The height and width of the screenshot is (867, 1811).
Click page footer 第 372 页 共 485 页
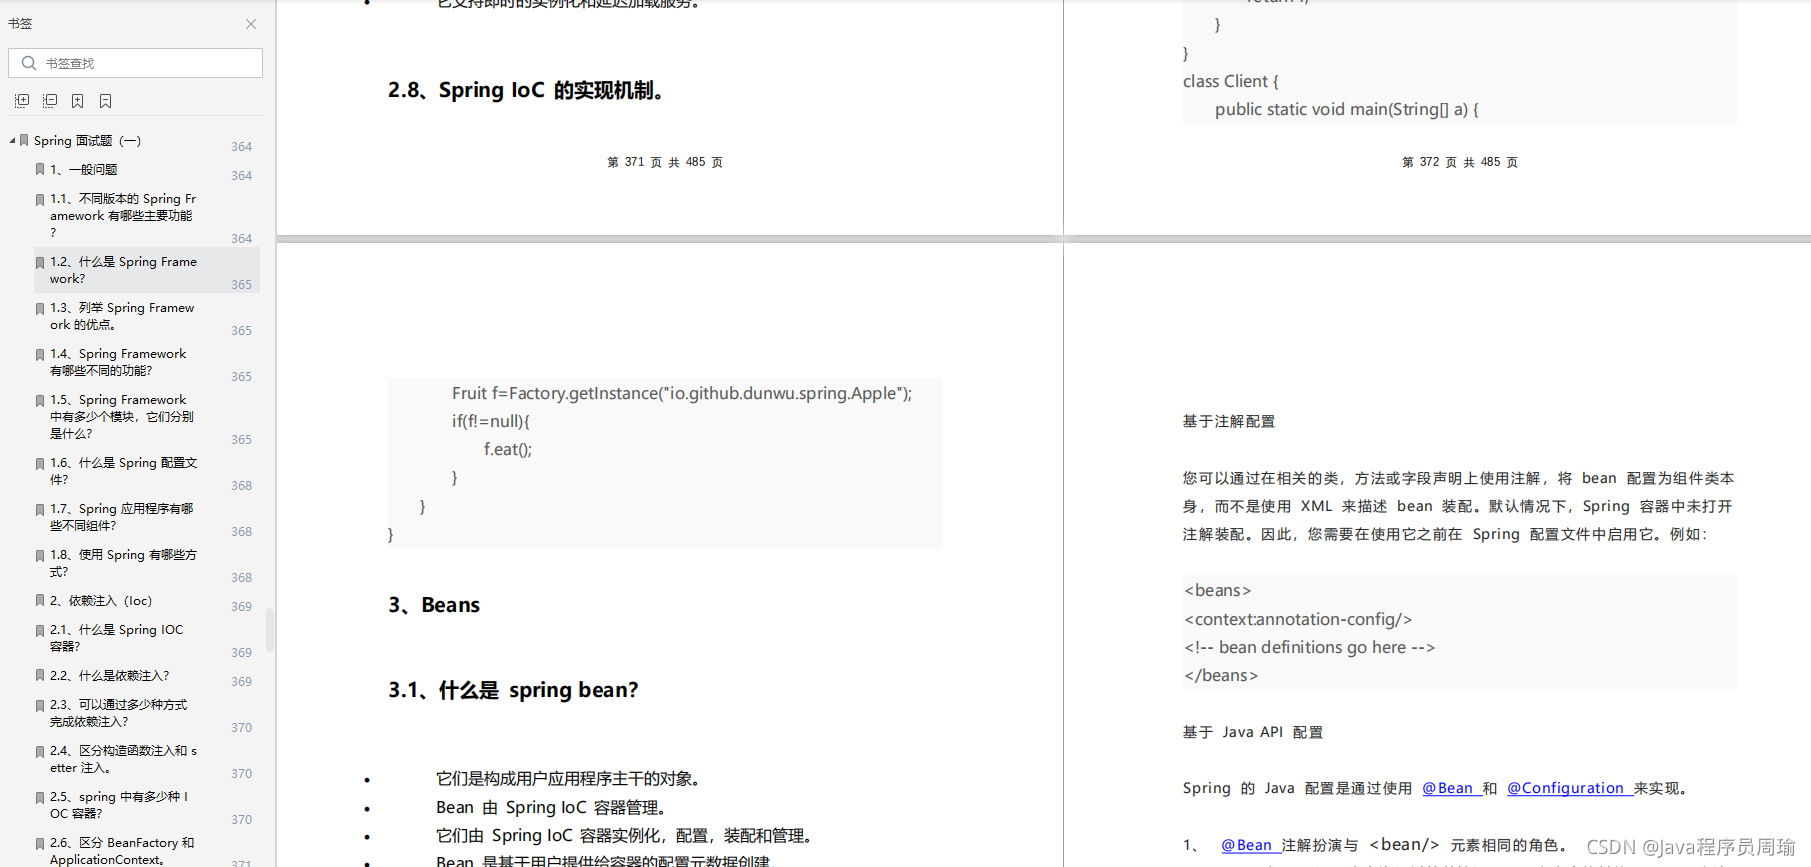click(1460, 162)
